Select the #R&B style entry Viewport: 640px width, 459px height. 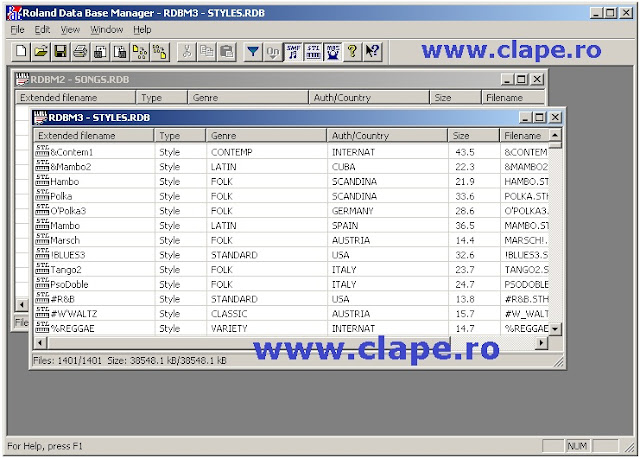55,299
